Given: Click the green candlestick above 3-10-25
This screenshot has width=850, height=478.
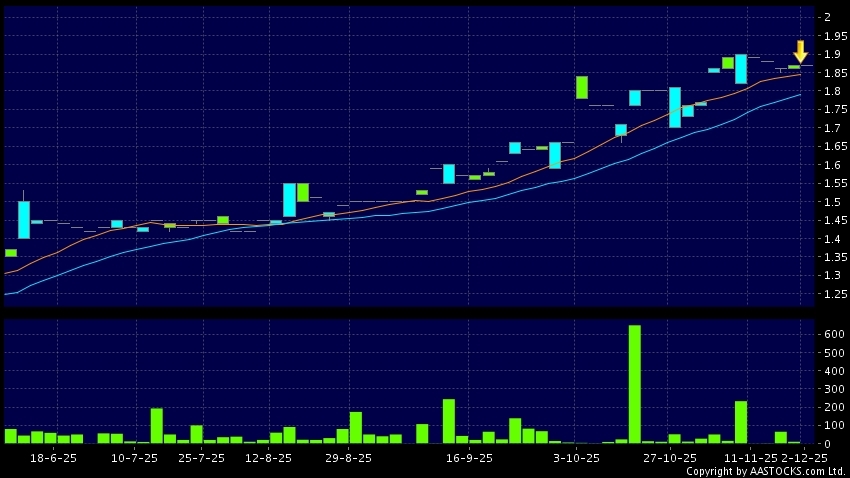Looking at the screenshot, I should click(581, 87).
